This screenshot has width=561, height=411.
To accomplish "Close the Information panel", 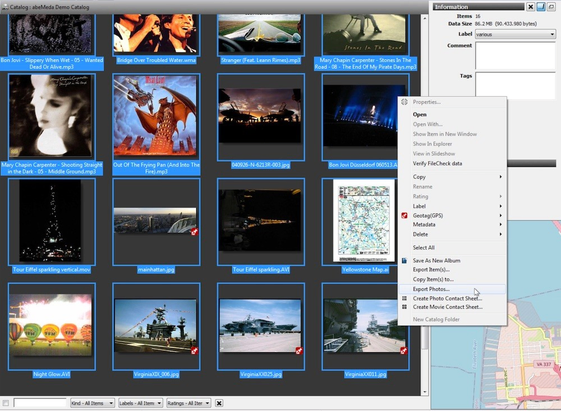I will 531,7.
